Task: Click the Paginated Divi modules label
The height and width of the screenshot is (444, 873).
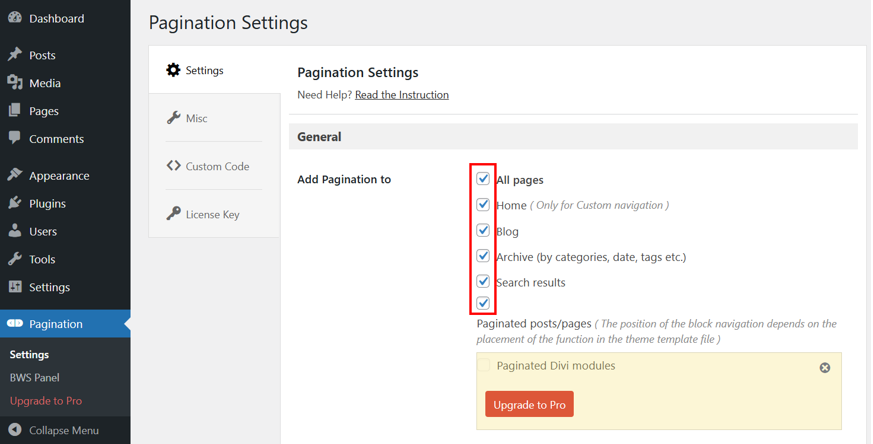Action: (x=556, y=365)
